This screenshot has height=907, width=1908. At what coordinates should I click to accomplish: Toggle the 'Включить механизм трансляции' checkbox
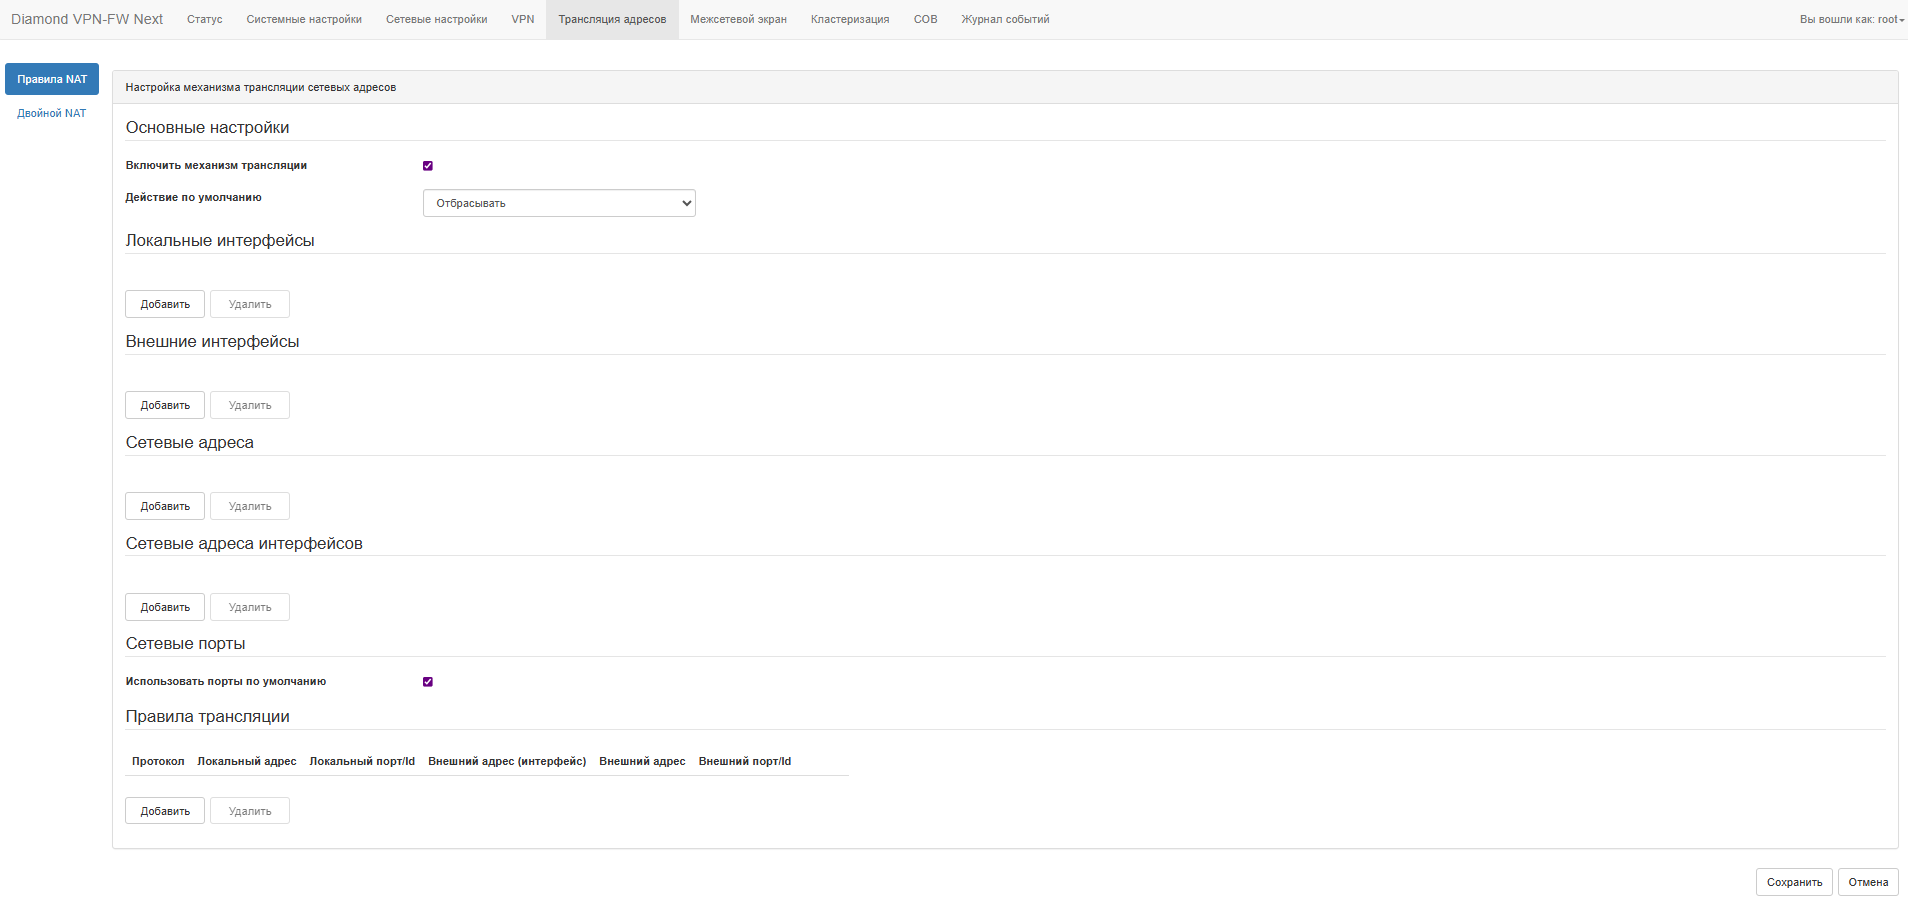[428, 166]
